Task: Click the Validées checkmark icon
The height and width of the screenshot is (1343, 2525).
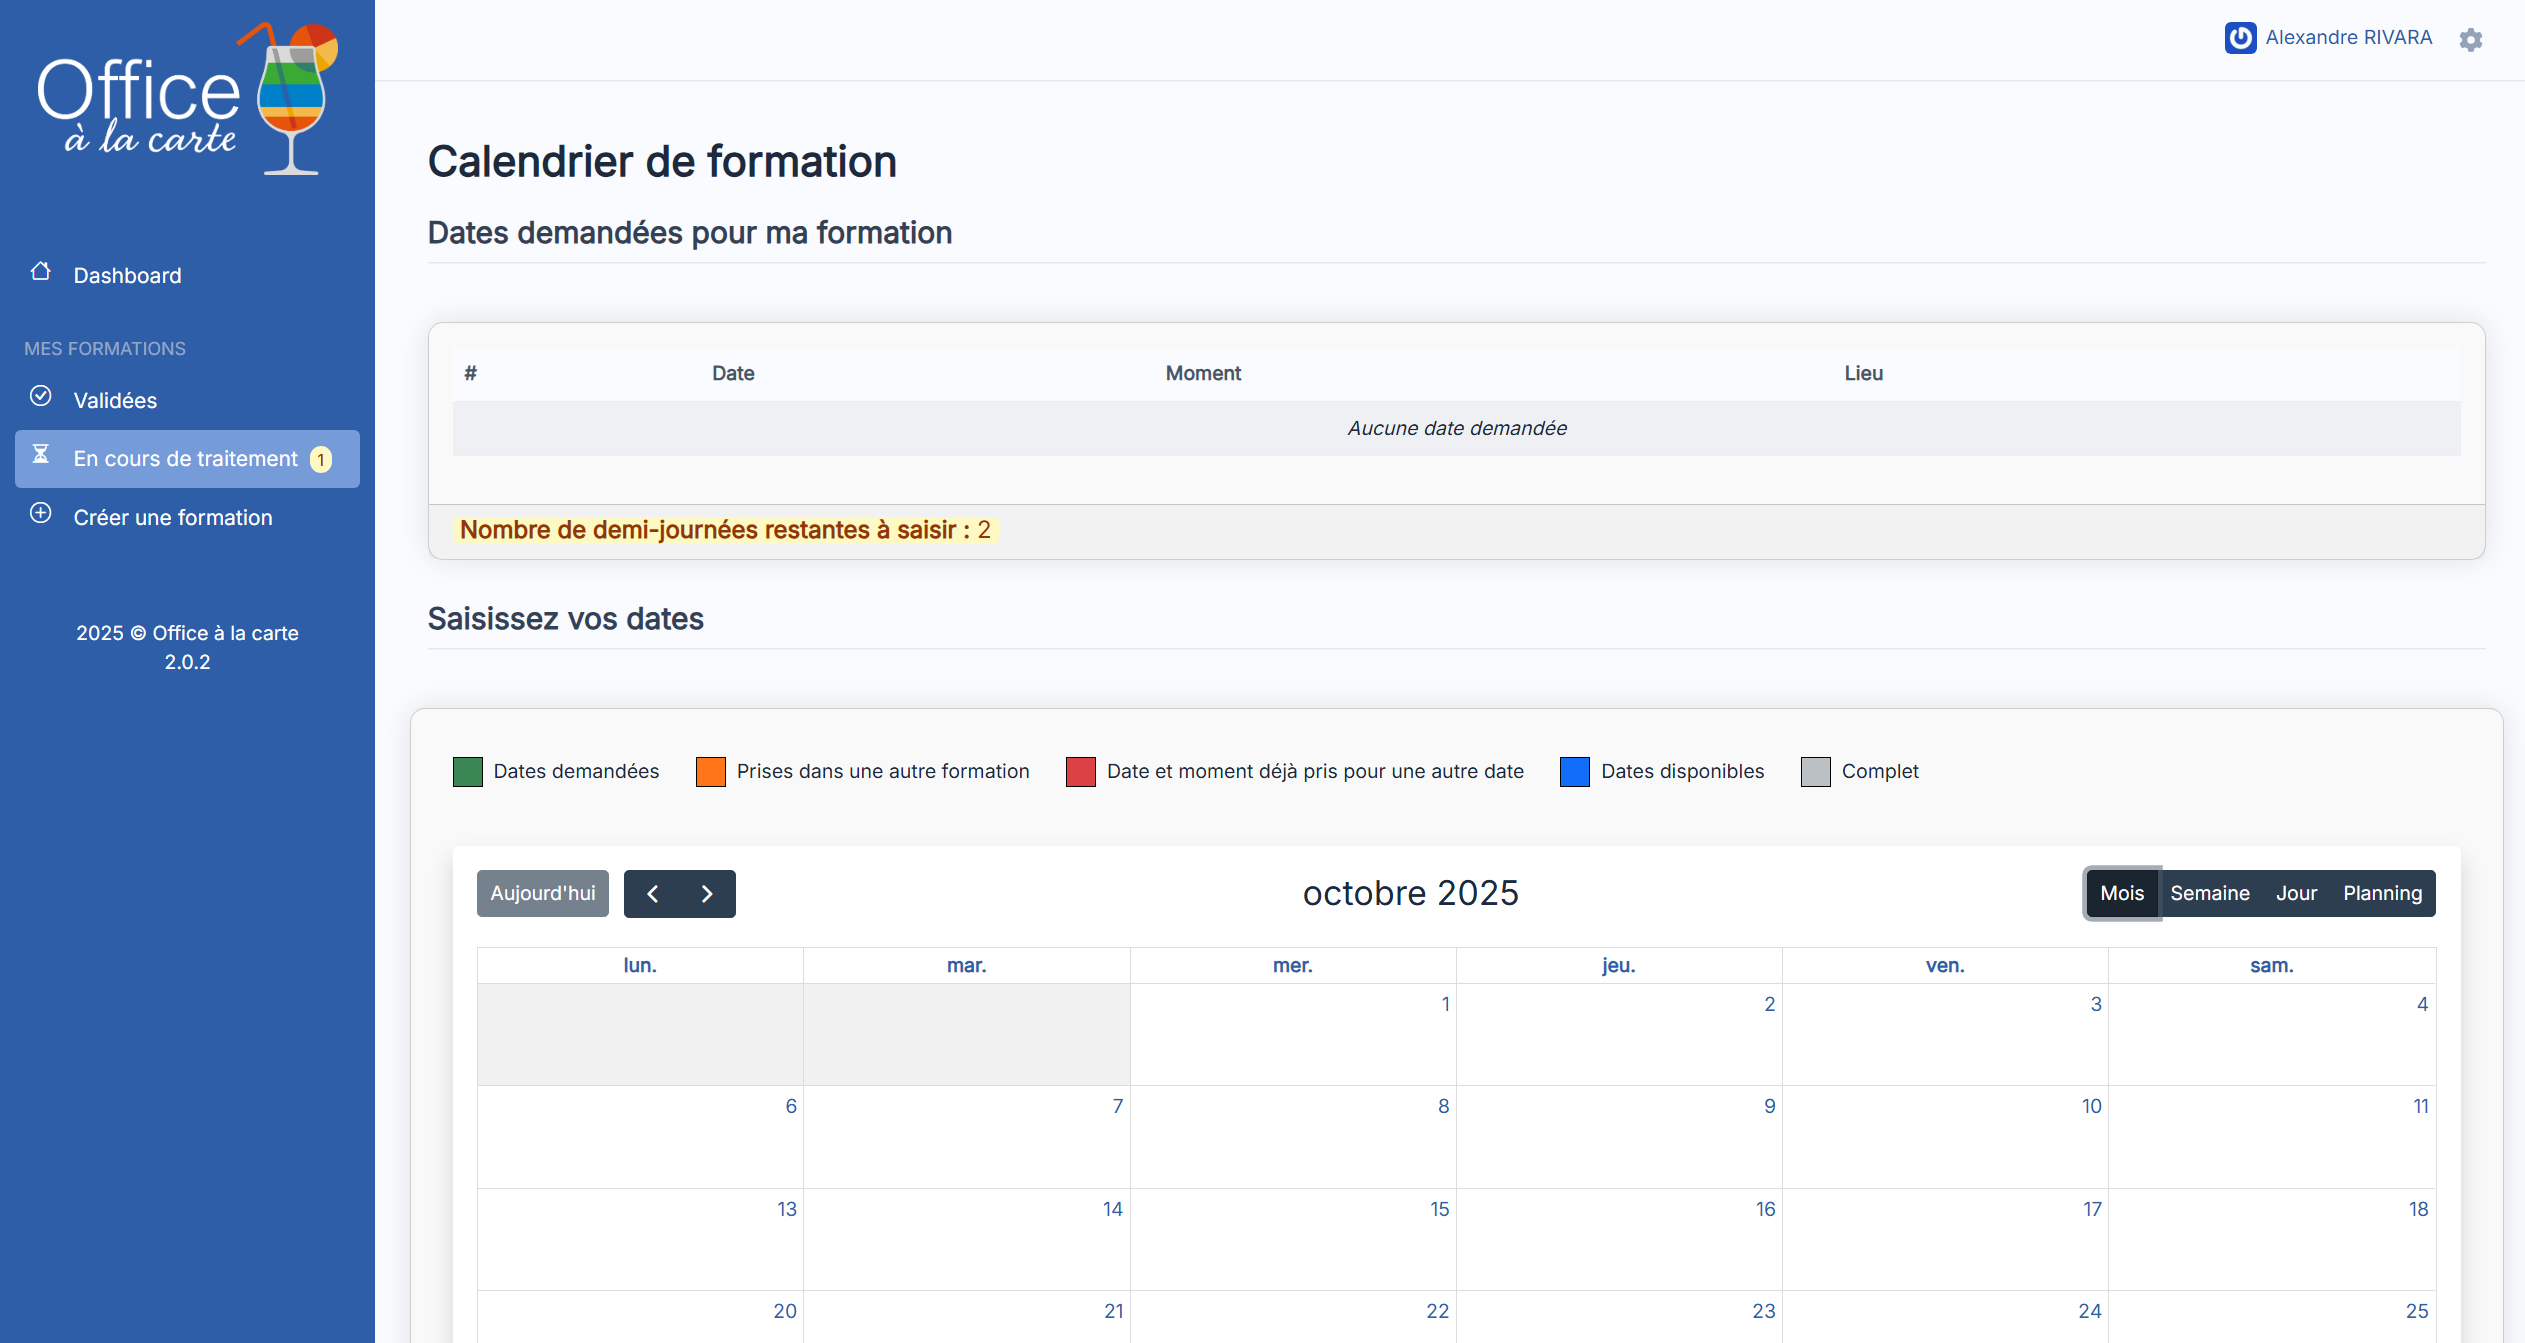Action: (40, 397)
